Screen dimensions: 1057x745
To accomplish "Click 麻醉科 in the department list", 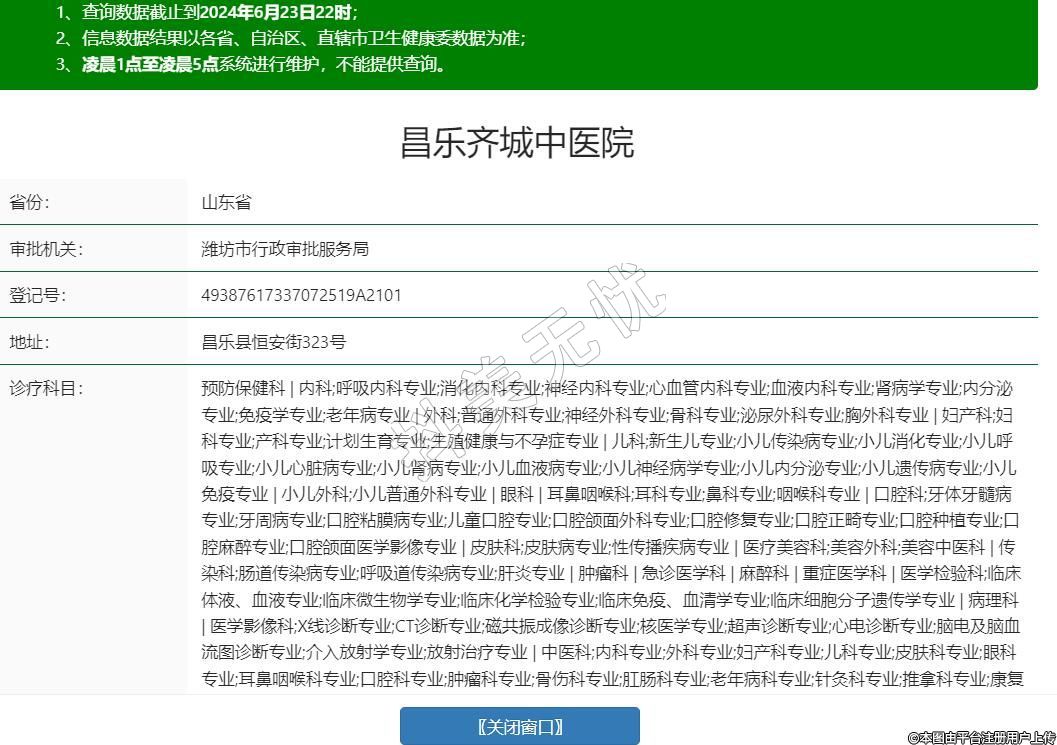I will tap(763, 573).
